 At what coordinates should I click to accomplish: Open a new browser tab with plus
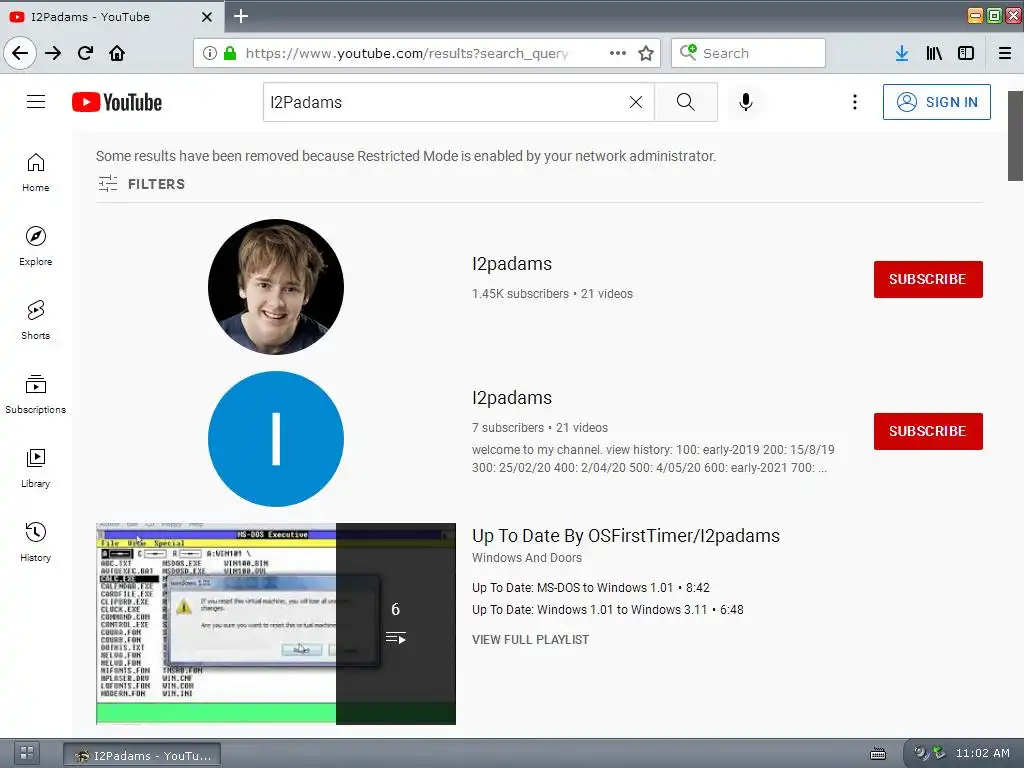tap(241, 16)
